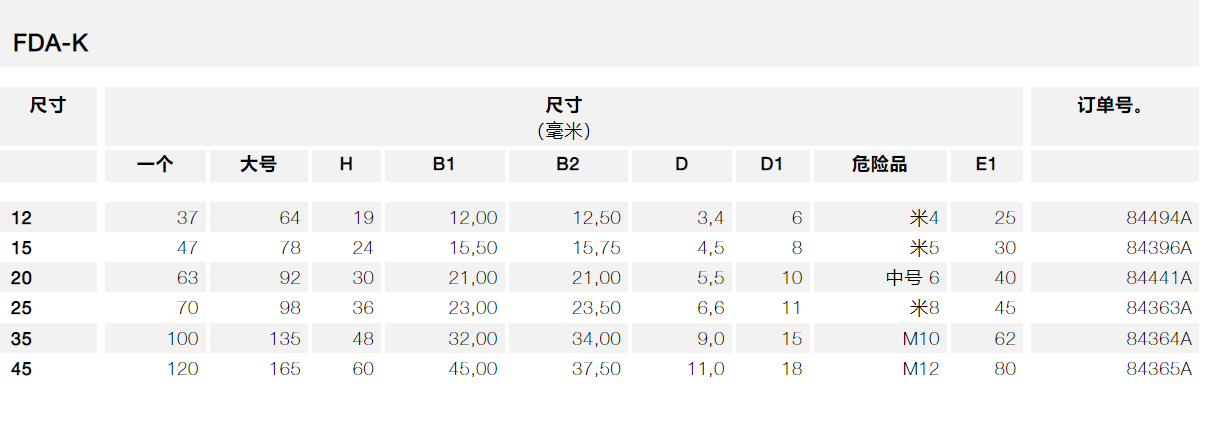Select the row for size 35
Viewport: 1213px width, 442px height.
(x=600, y=339)
